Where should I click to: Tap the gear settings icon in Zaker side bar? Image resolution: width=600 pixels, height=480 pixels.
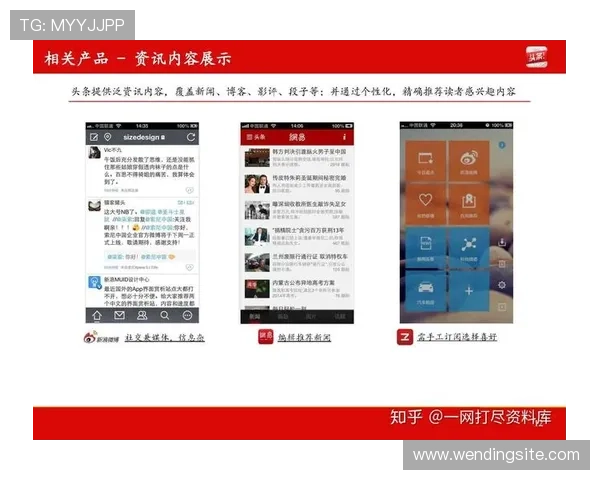[x=502, y=285]
